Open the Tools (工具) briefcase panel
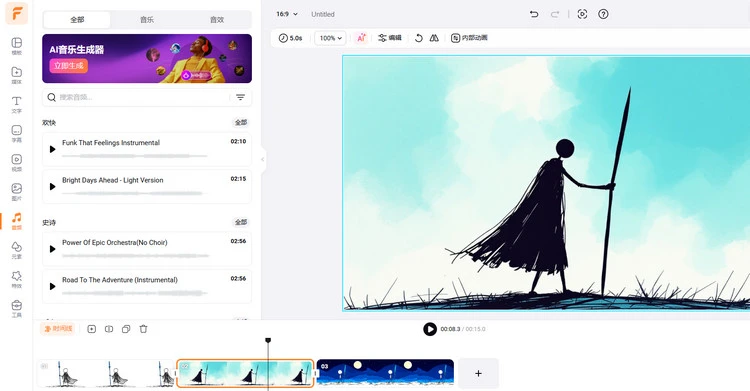This screenshot has height=391, width=750. click(16, 308)
